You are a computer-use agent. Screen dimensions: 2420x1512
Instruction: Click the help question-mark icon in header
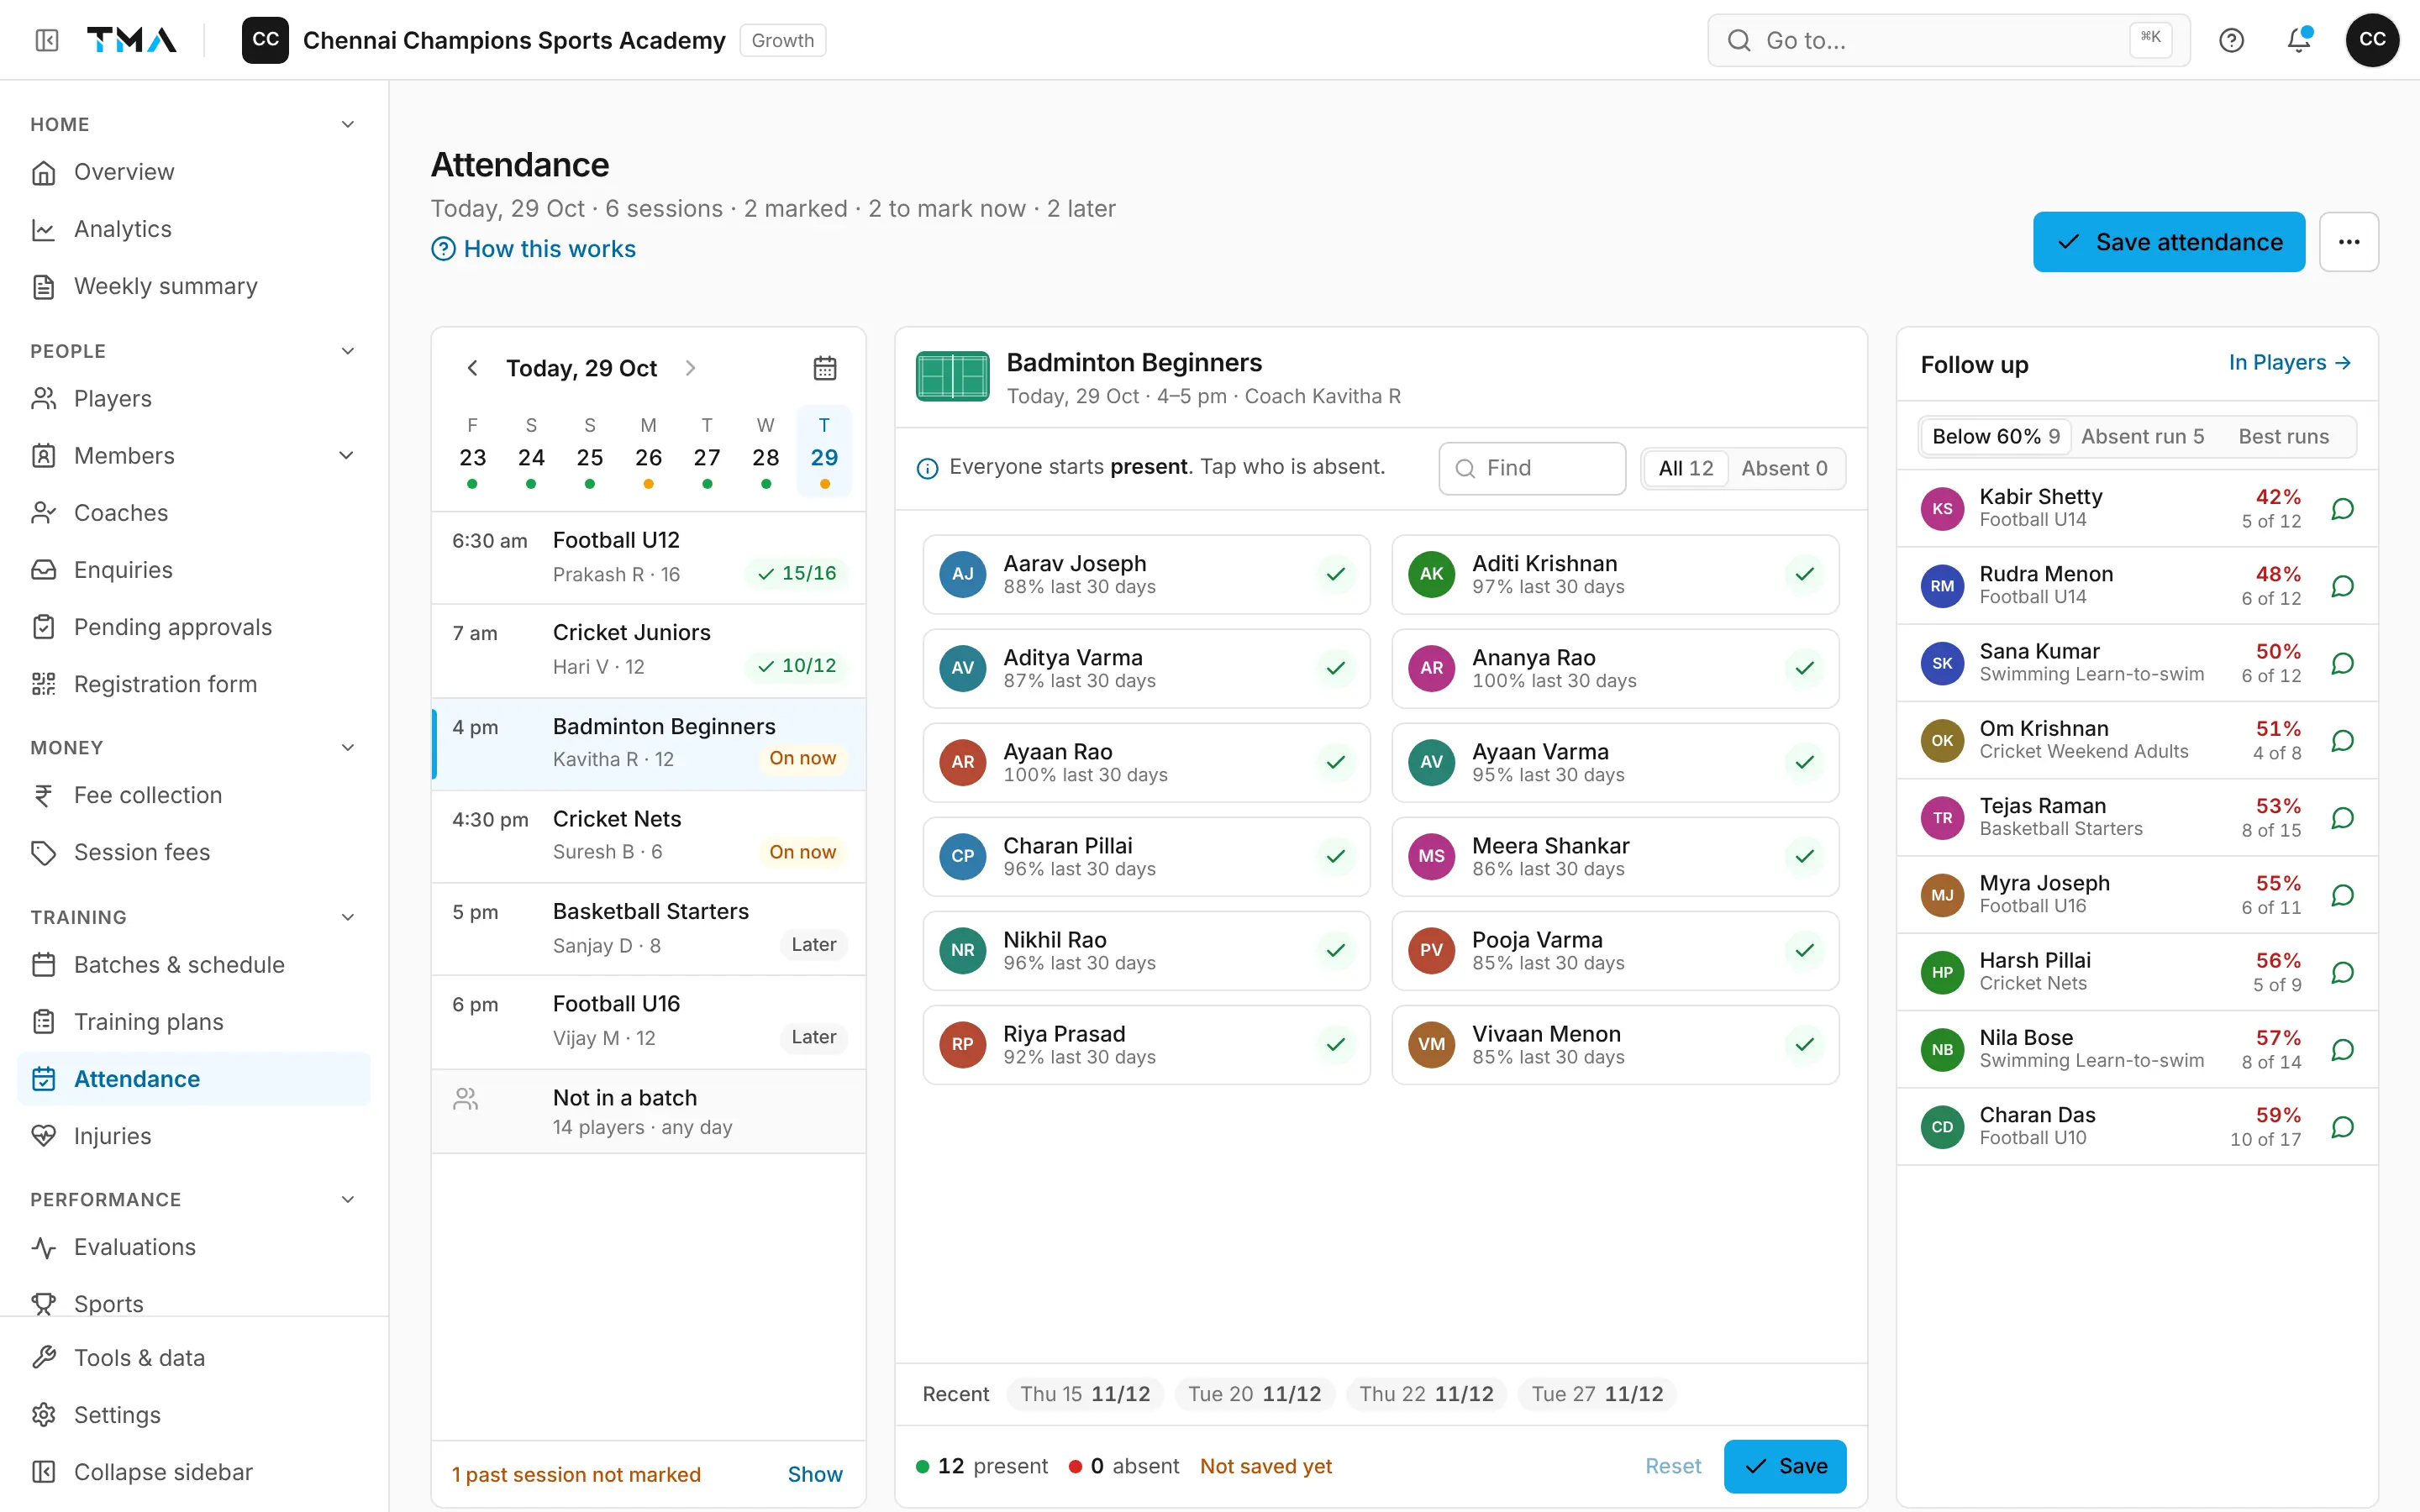pyautogui.click(x=2231, y=40)
